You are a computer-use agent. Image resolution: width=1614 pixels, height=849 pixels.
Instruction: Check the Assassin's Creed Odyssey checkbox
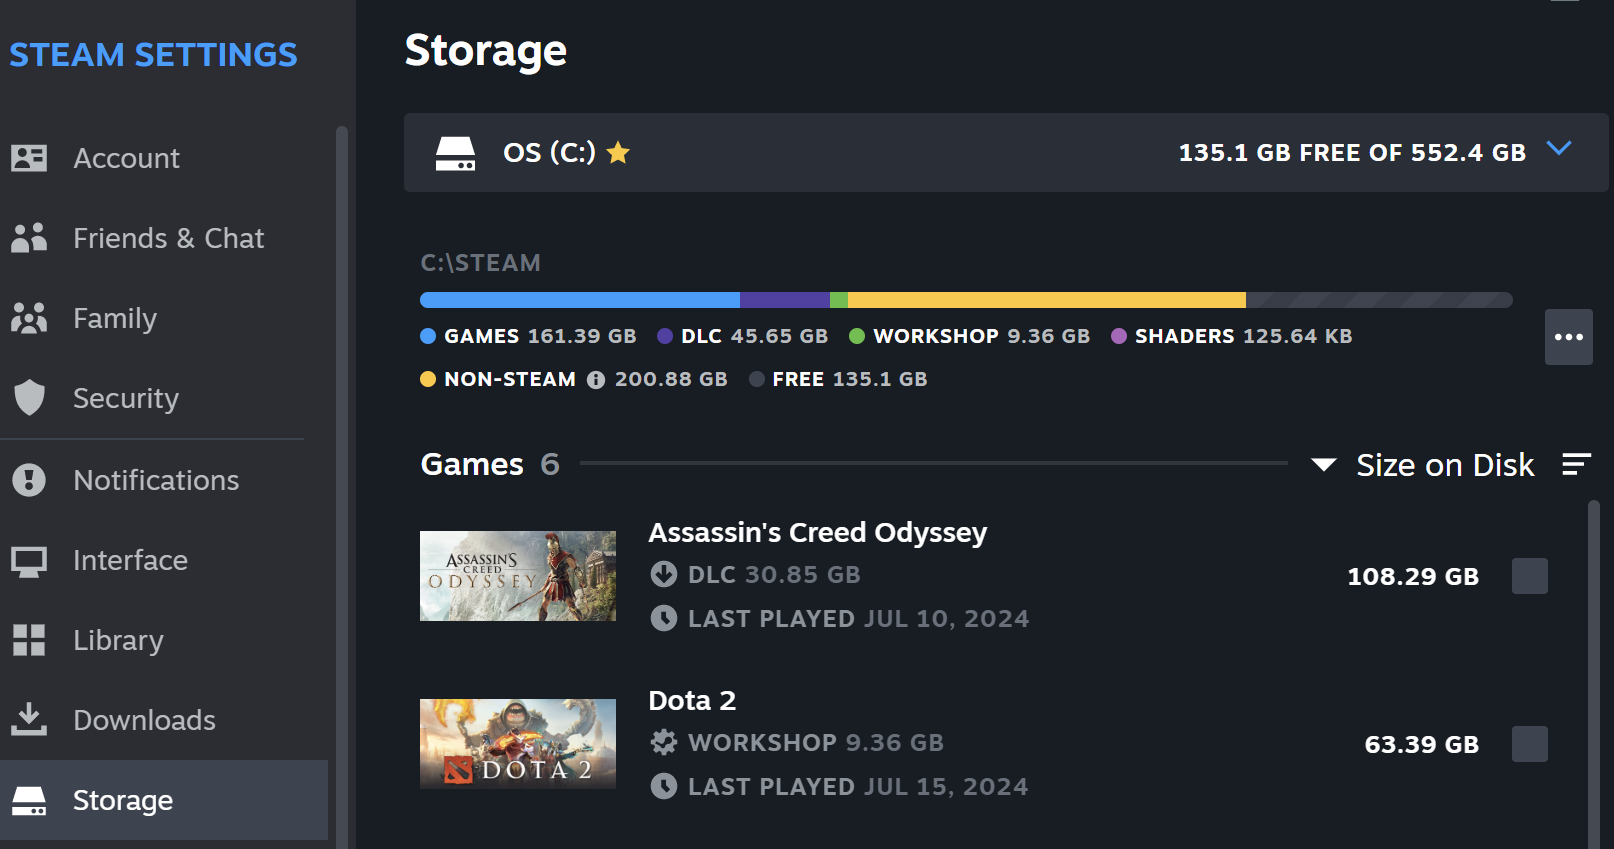1530,576
